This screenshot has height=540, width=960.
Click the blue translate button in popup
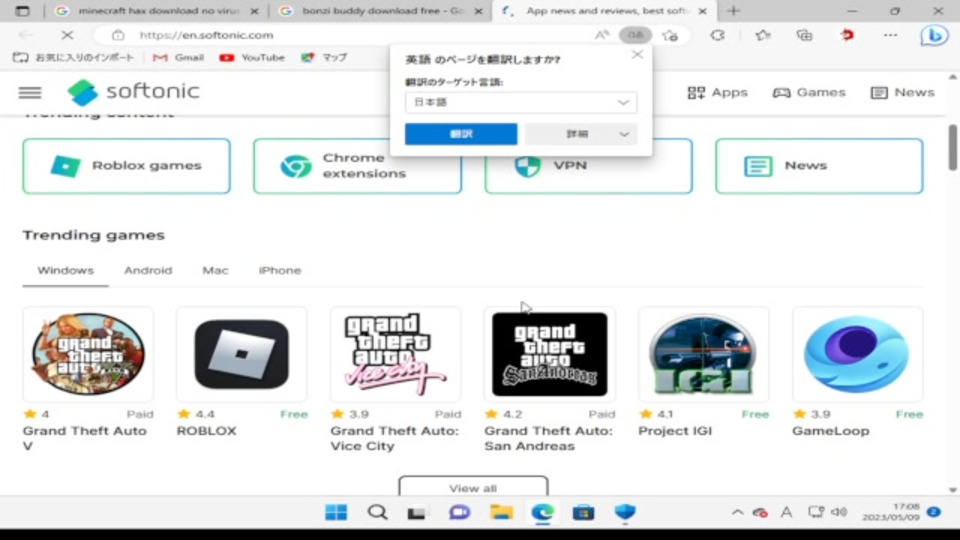461,134
